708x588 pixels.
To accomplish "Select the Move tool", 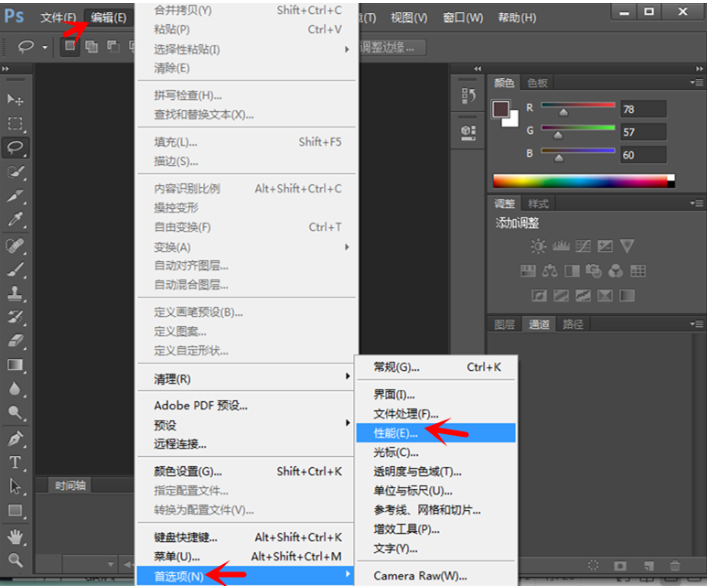I will tap(16, 100).
